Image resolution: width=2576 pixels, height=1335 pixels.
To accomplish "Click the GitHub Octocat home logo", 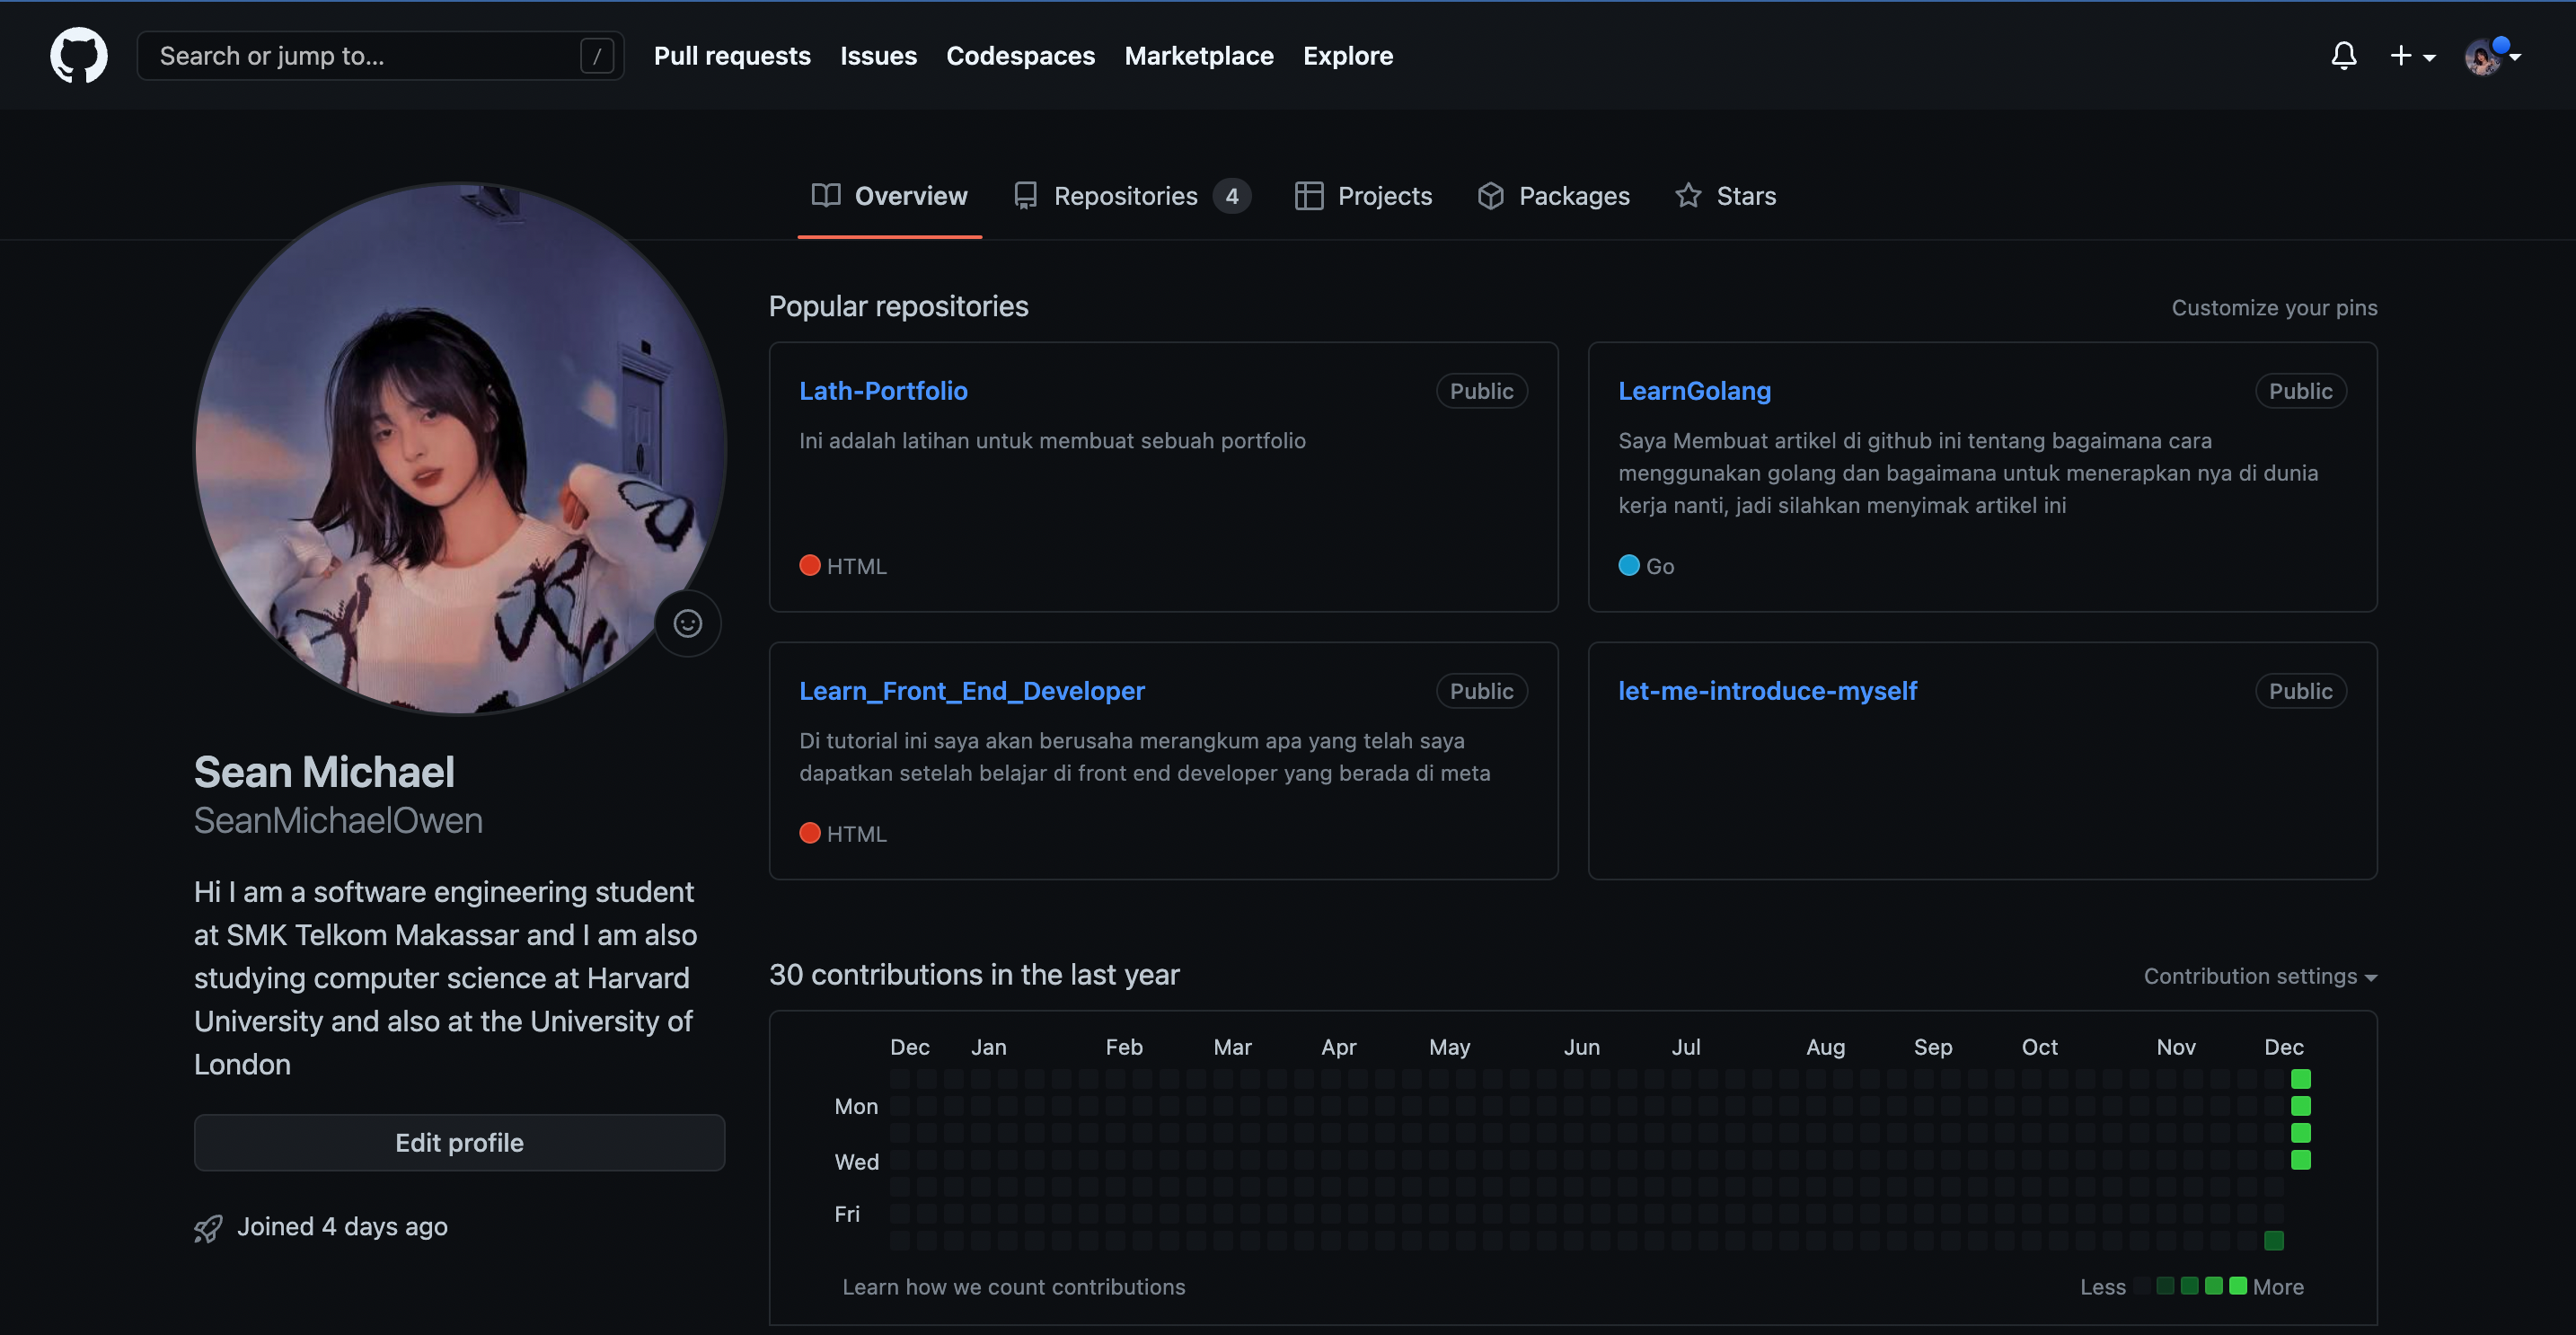I will [x=79, y=55].
